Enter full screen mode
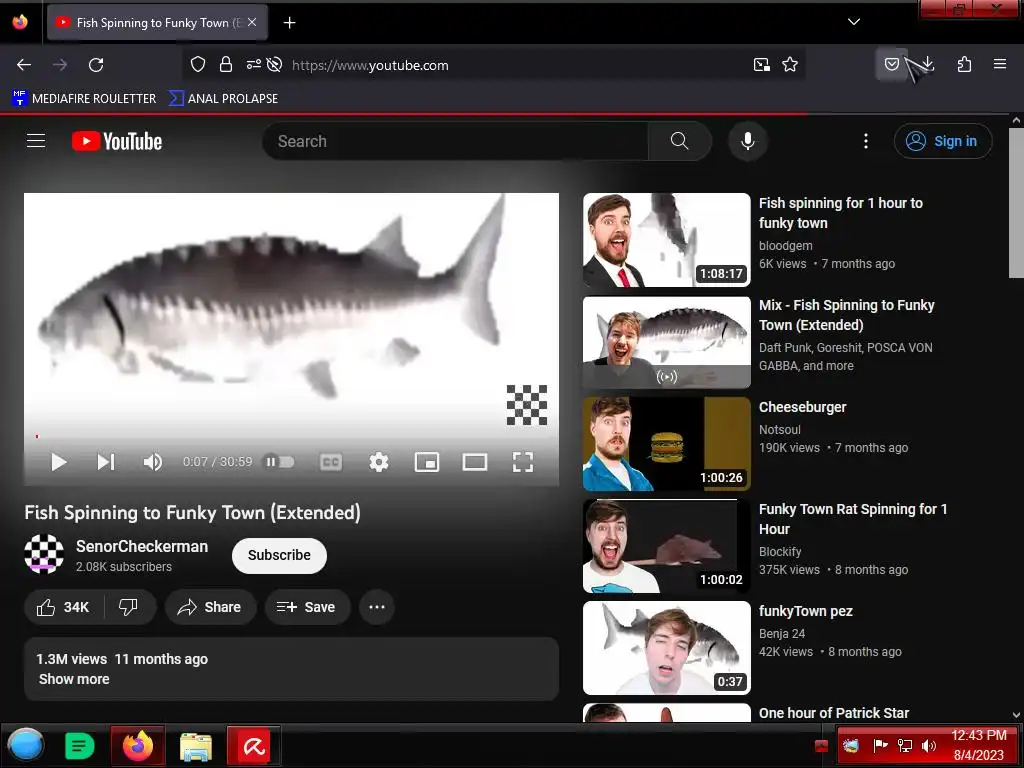Viewport: 1024px width, 768px height. pyautogui.click(x=522, y=462)
